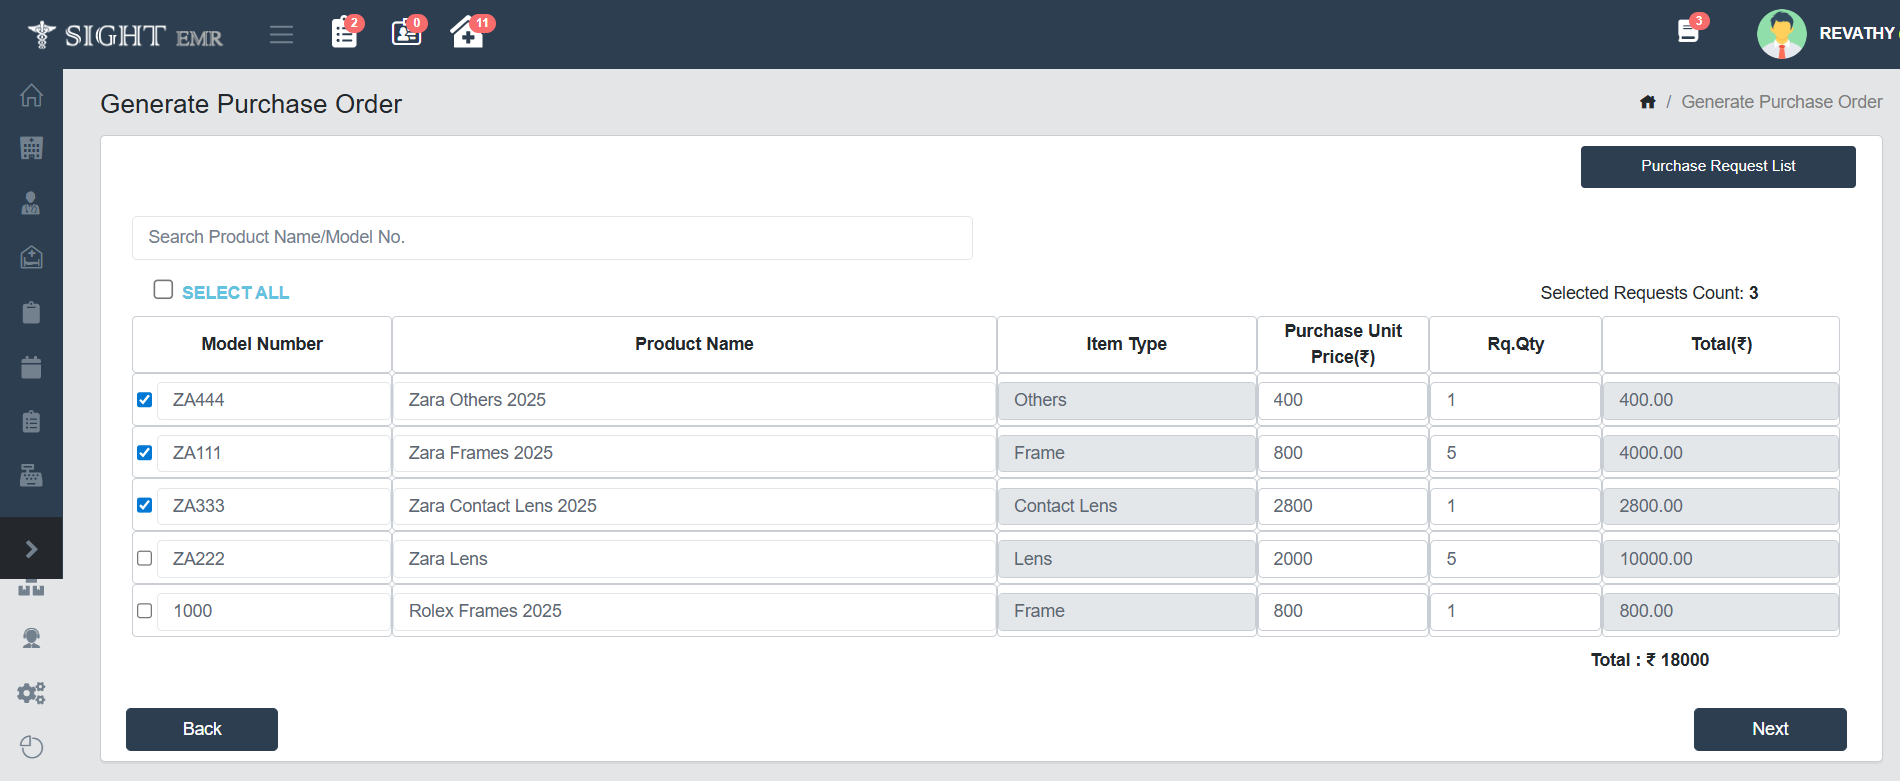
Task: Check the ZA222 Zara Lens row checkbox
Action: [x=145, y=558]
